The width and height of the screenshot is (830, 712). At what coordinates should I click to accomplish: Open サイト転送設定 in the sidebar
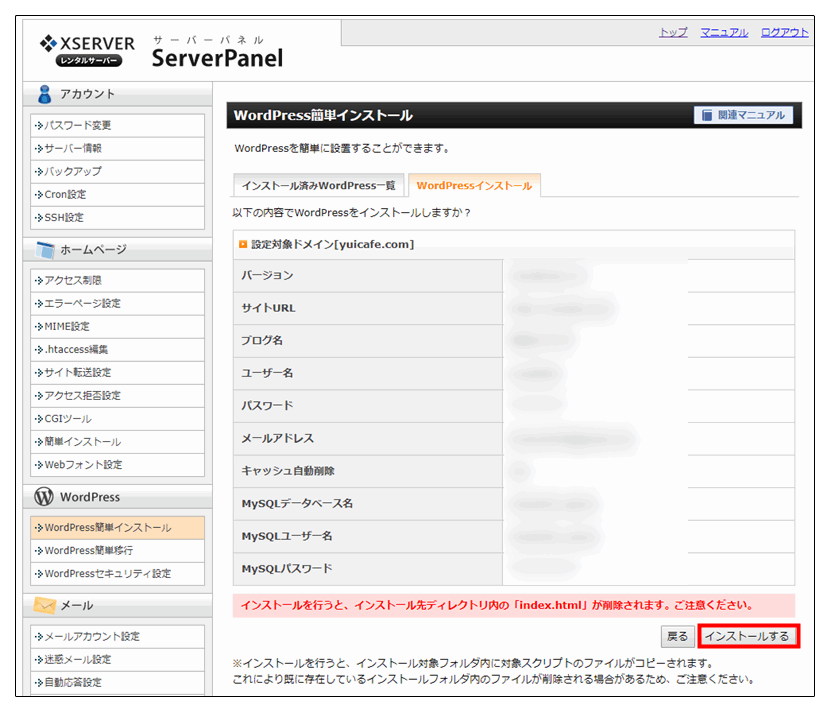point(118,373)
